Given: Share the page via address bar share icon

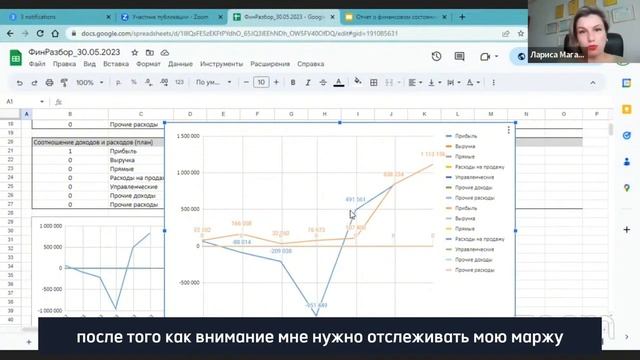Looking at the screenshot, I should point(506,33).
